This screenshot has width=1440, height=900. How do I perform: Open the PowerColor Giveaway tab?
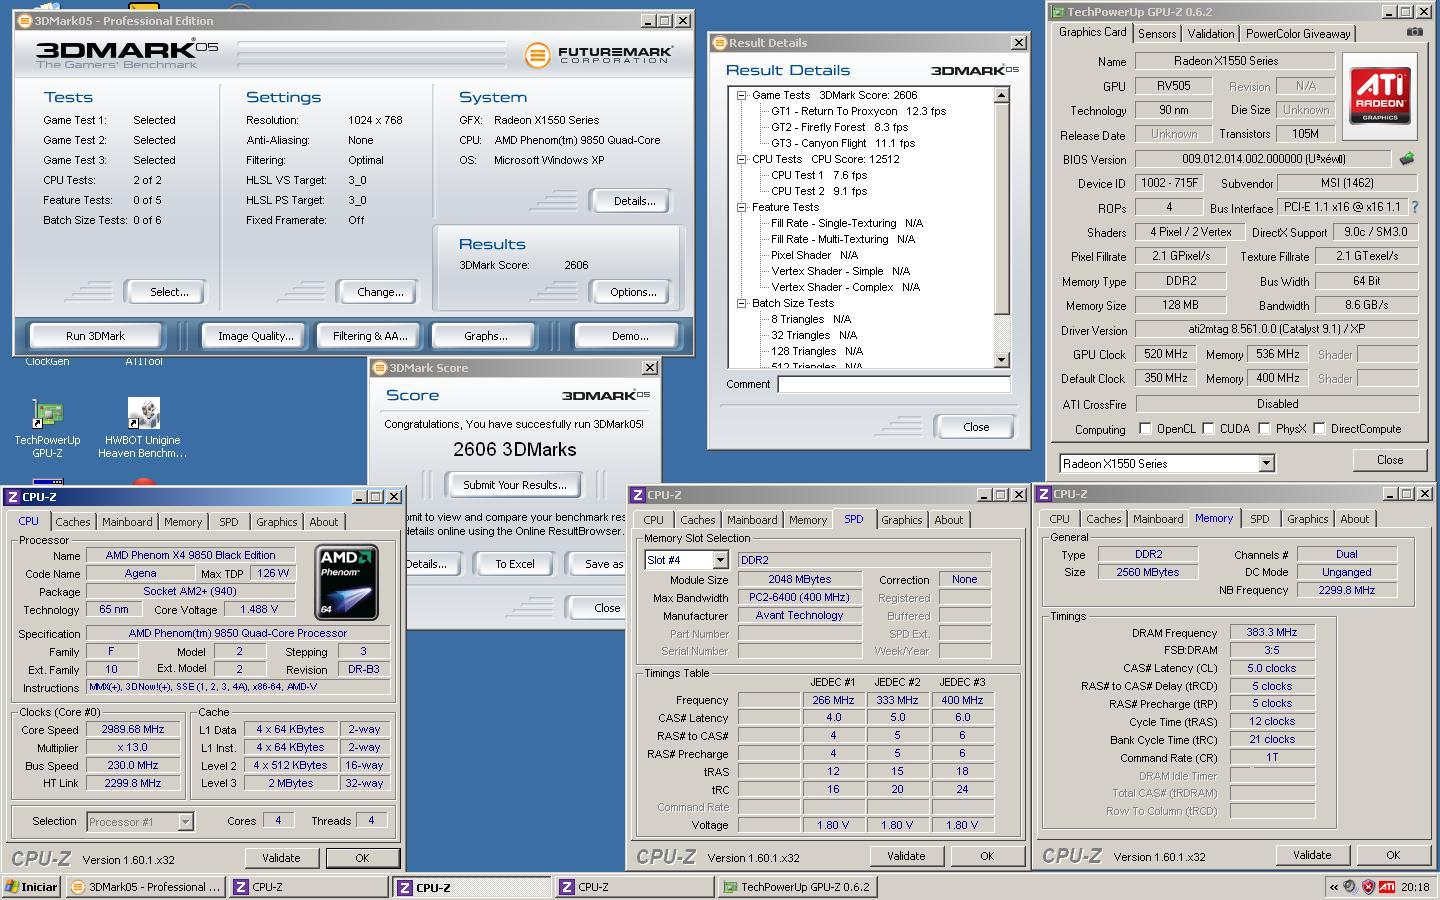click(1298, 33)
